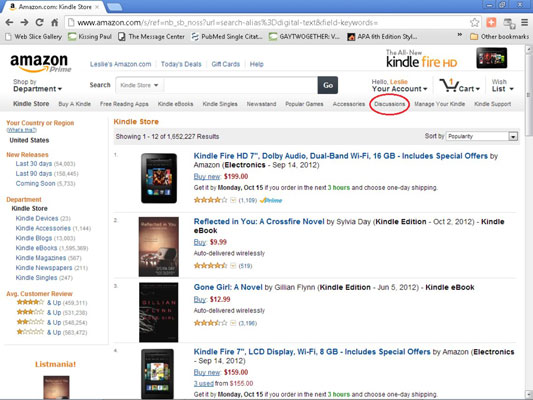
Task: Bookmark this page with the star icon
Action: 475,22
